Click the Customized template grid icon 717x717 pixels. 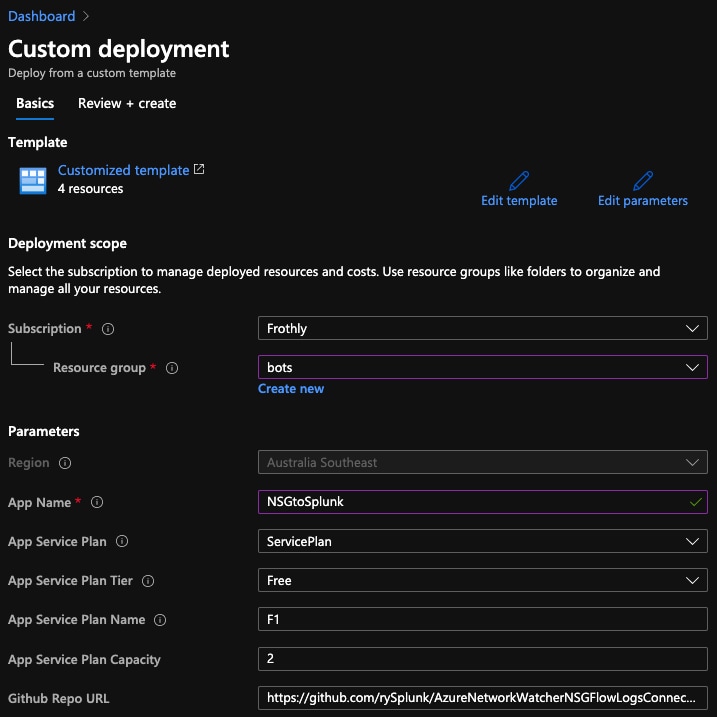(33, 180)
